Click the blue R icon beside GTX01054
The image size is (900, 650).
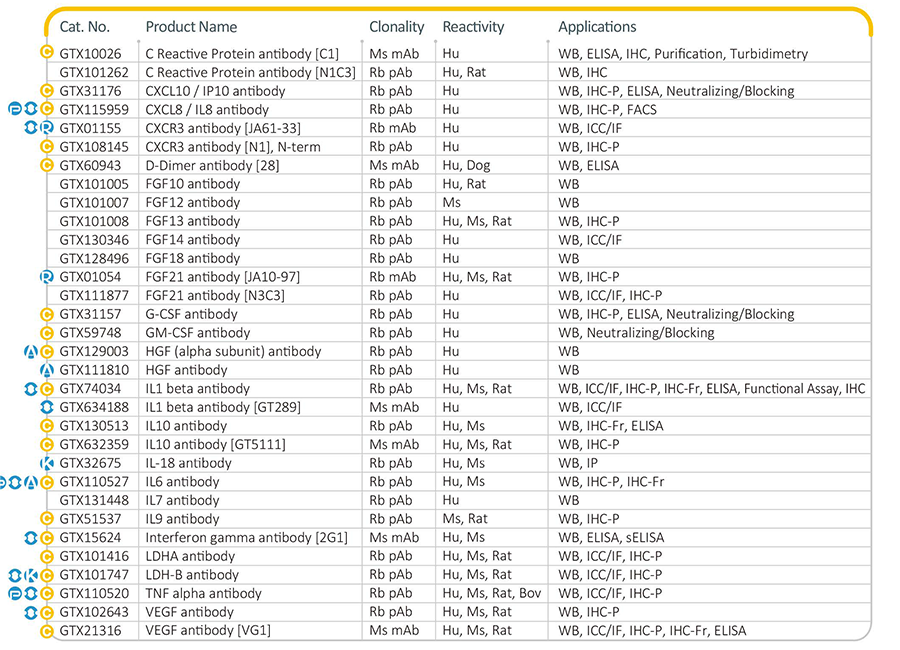click(x=47, y=277)
